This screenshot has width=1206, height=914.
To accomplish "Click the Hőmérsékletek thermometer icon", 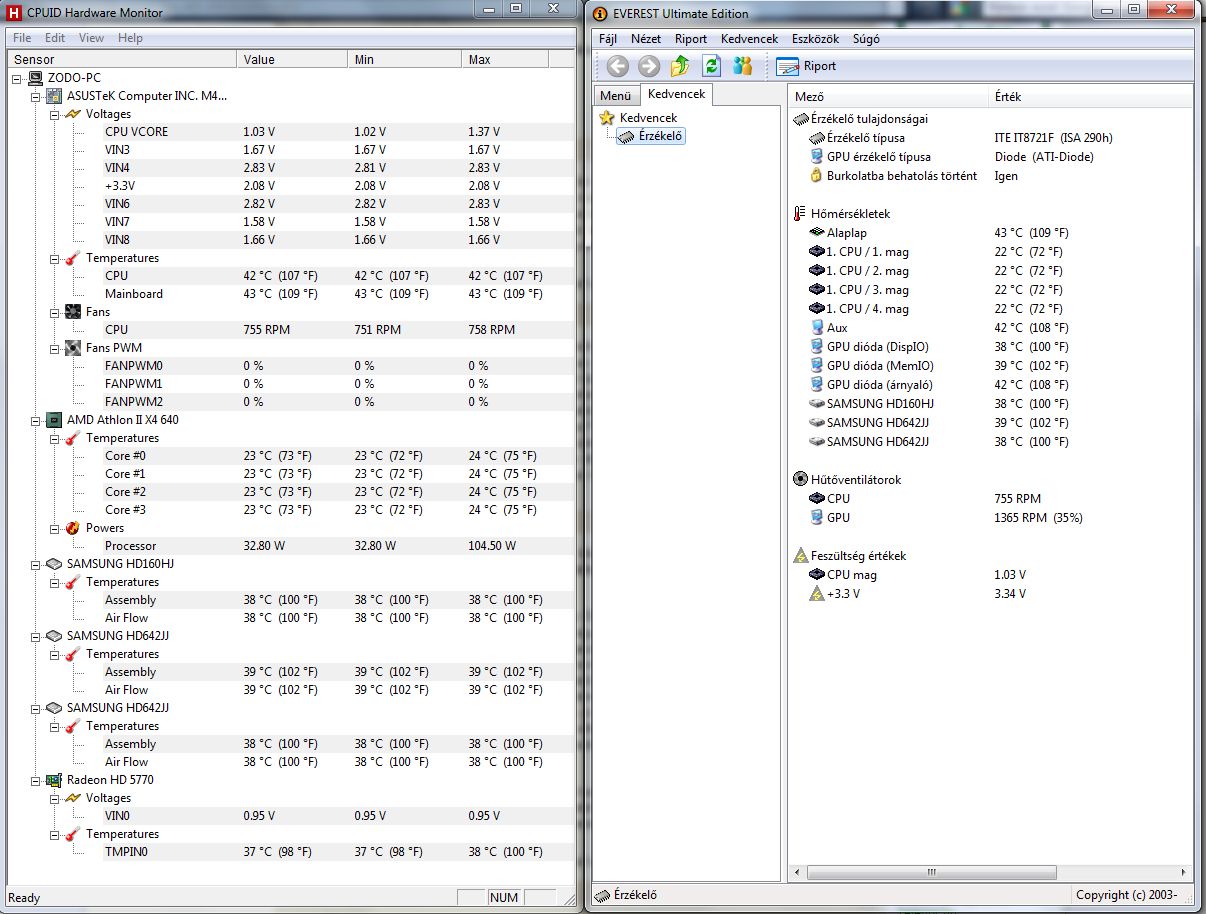I will [800, 214].
